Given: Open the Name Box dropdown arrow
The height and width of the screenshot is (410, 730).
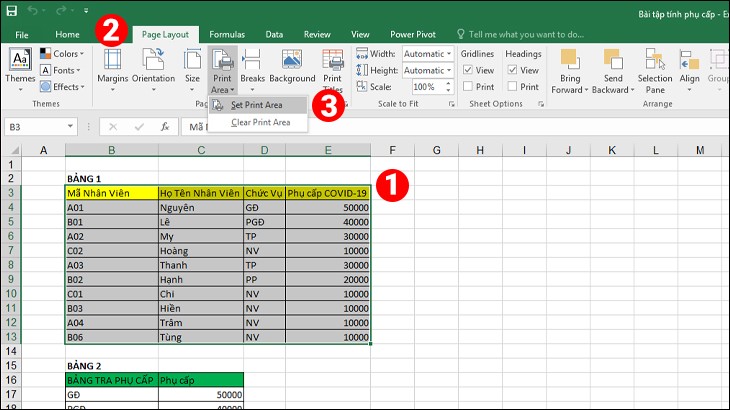Looking at the screenshot, I should (x=70, y=127).
